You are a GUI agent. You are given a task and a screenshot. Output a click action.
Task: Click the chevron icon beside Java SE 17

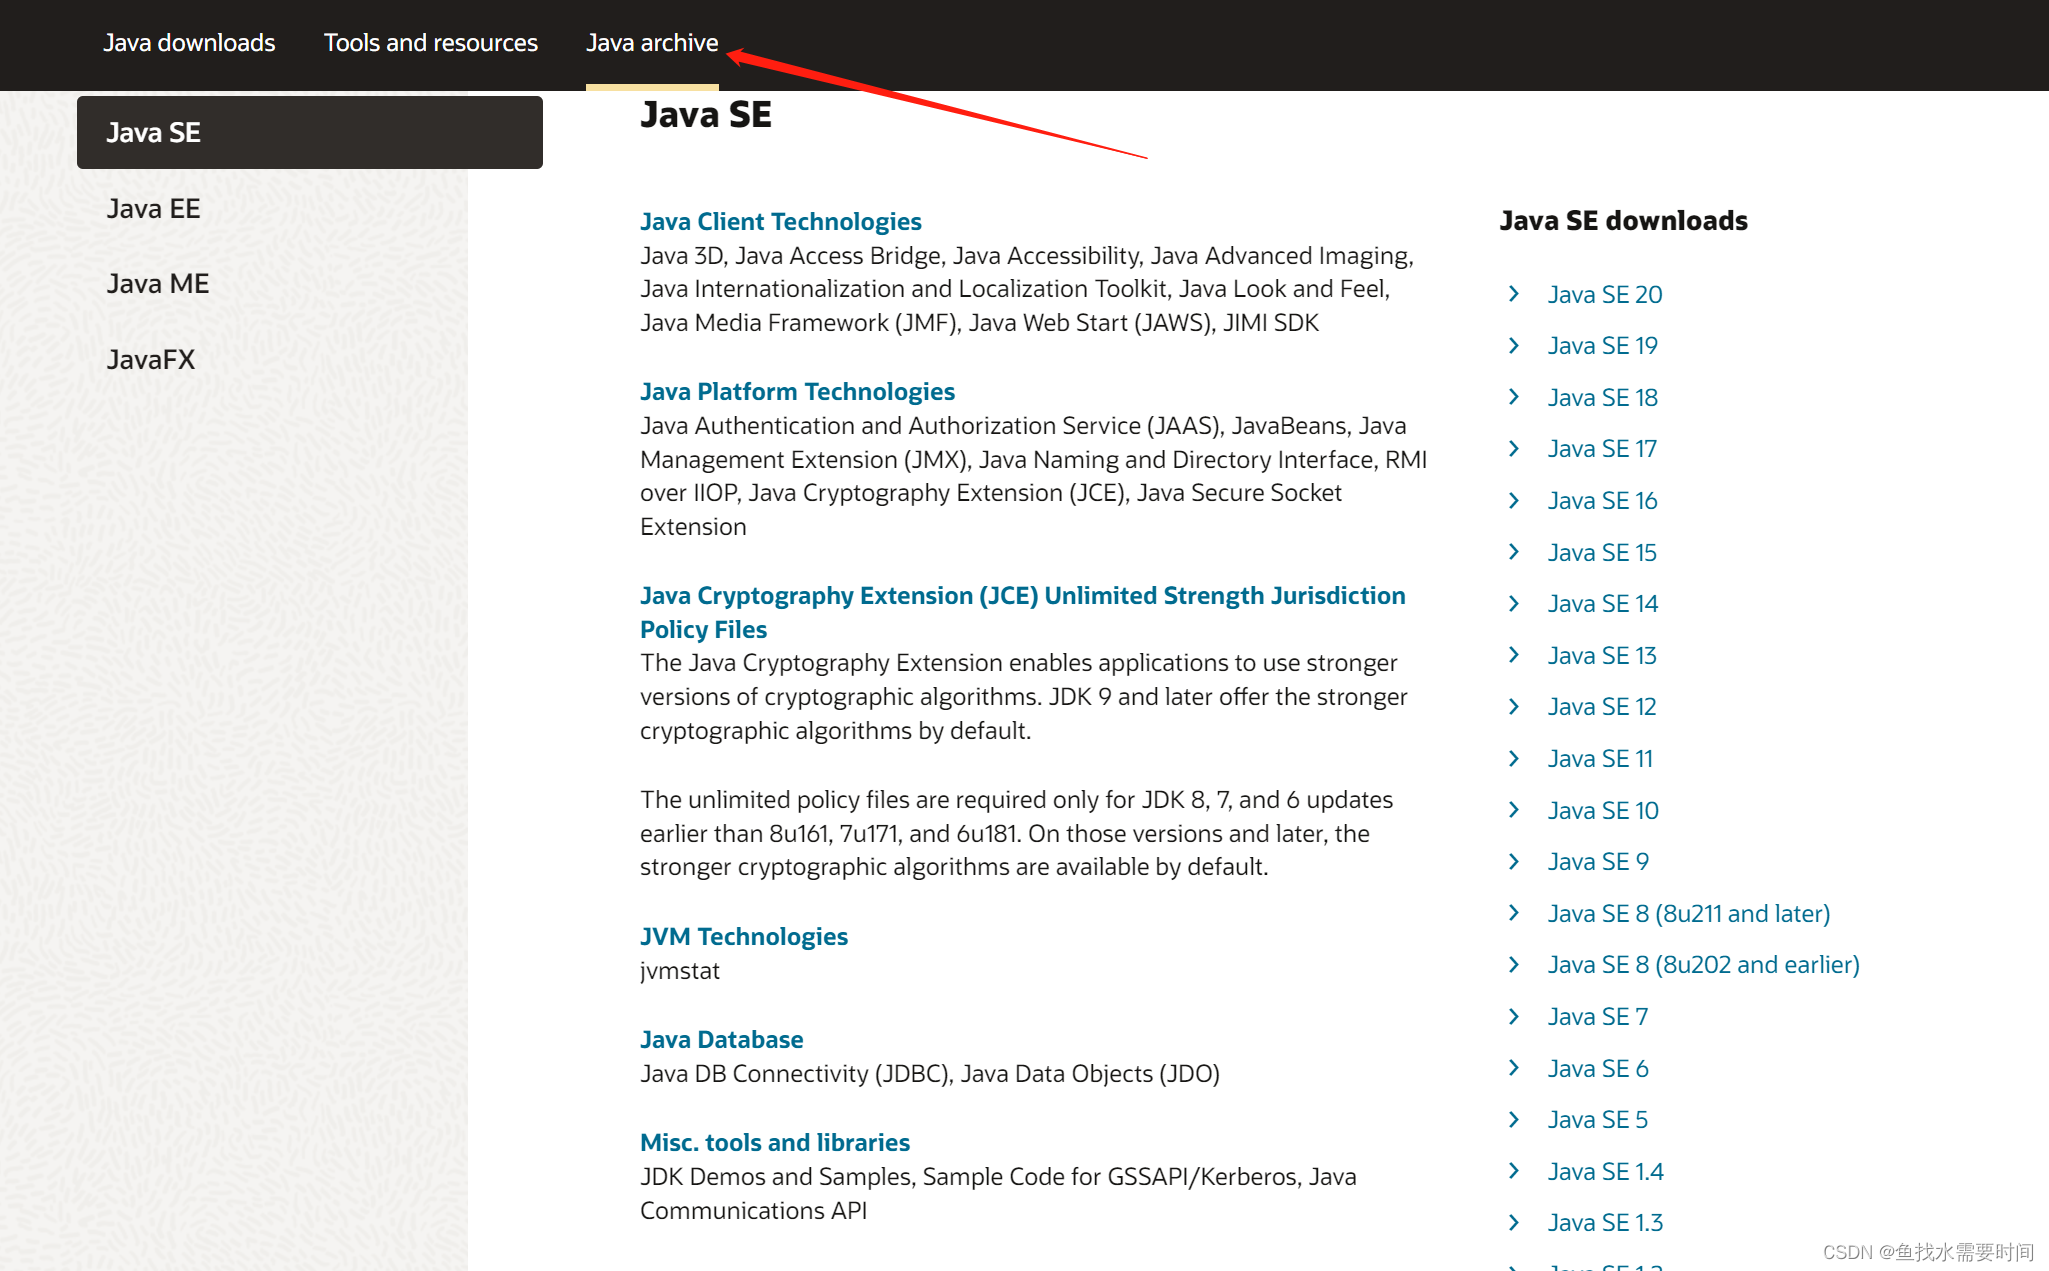click(x=1513, y=448)
